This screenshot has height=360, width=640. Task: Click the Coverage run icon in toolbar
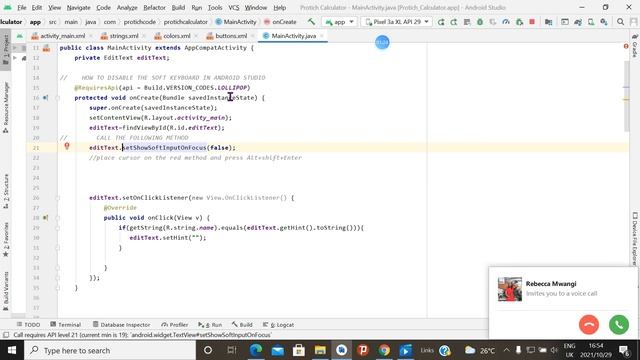493,22
